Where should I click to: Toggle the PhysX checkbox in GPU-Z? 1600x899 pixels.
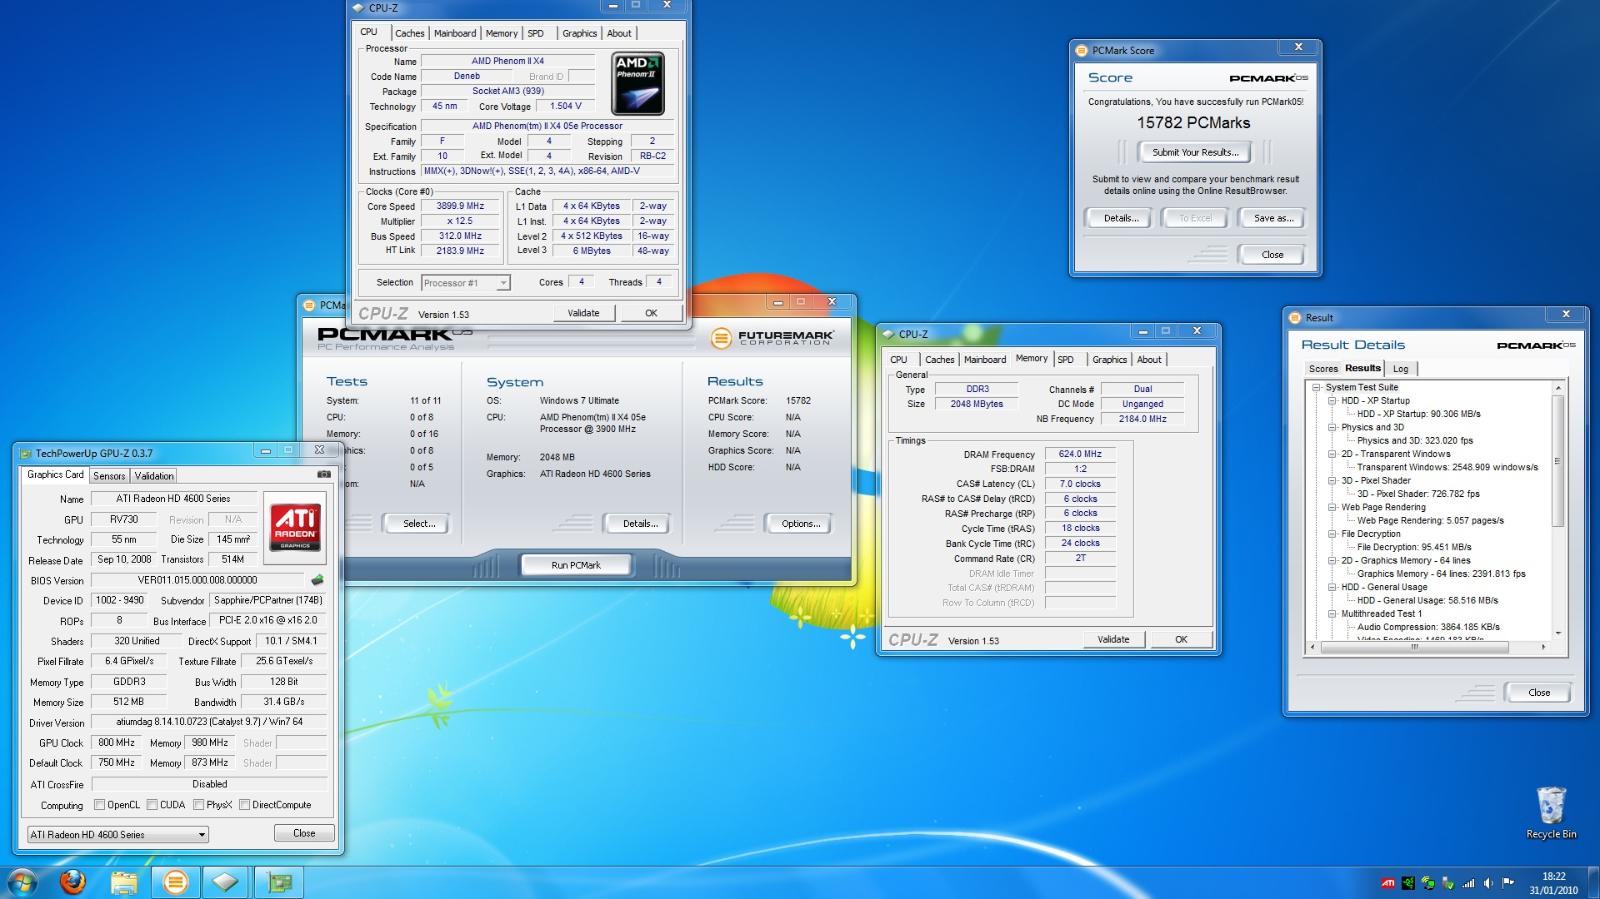pos(199,805)
